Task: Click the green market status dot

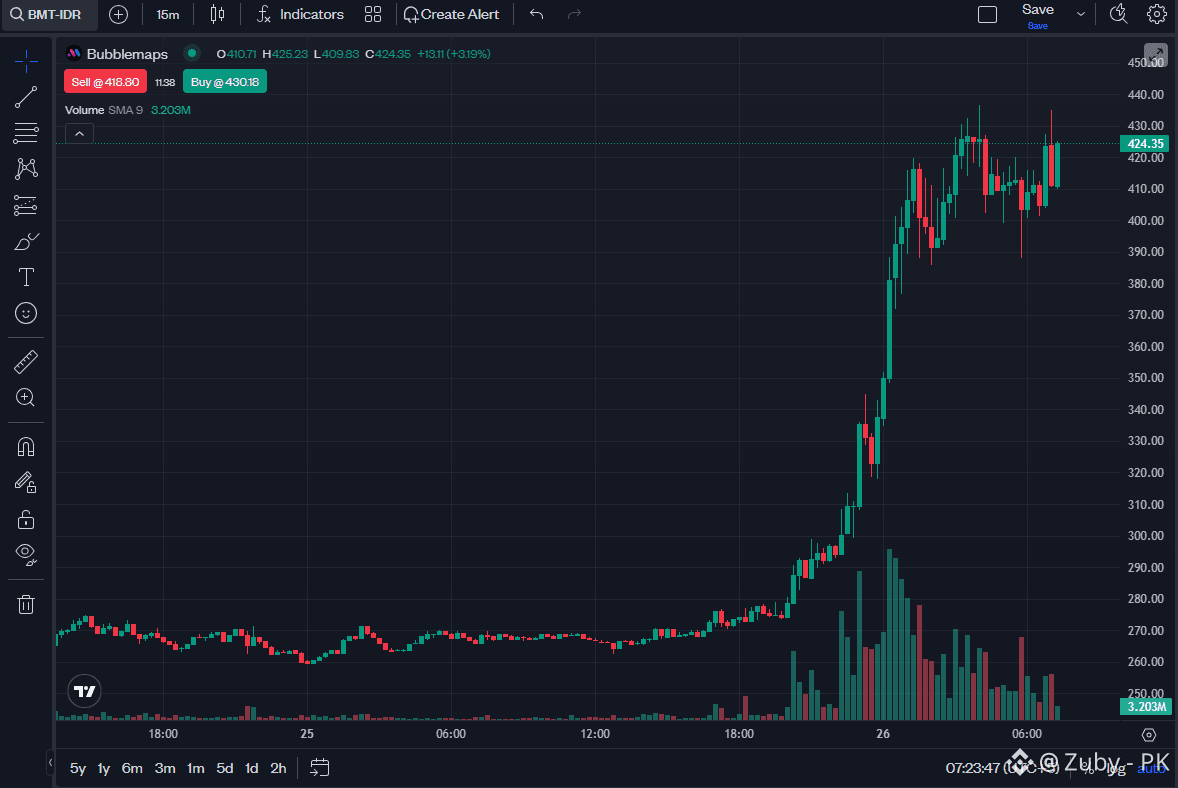Action: (x=192, y=53)
